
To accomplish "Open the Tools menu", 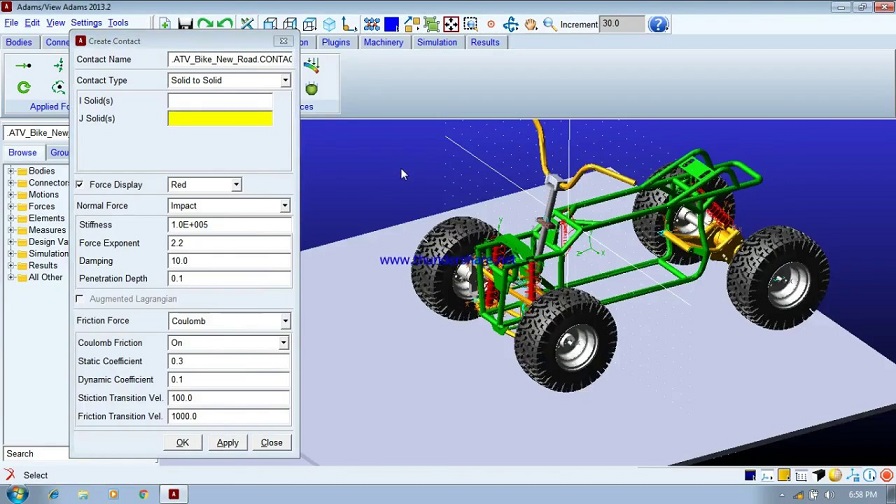I will [118, 23].
